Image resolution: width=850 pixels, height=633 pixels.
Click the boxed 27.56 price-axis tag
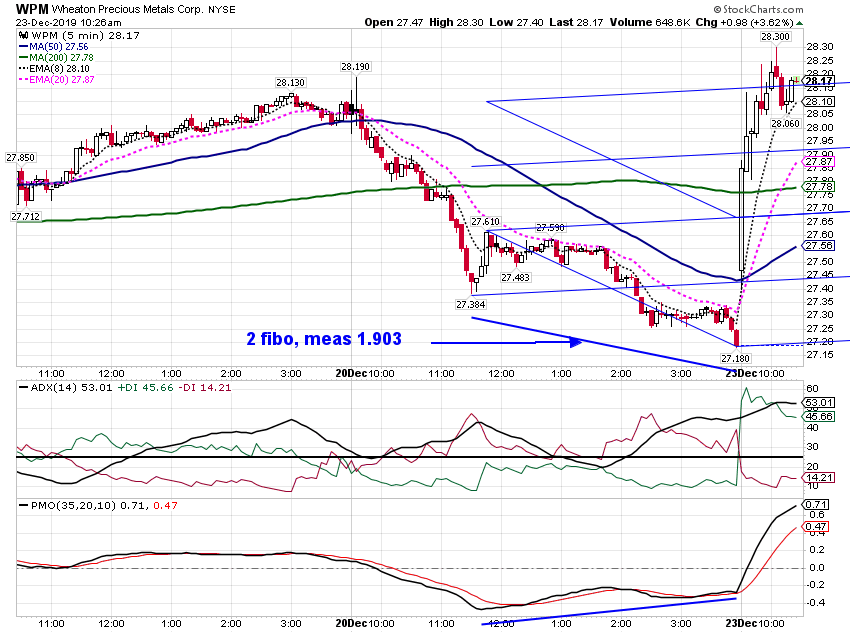[x=819, y=246]
